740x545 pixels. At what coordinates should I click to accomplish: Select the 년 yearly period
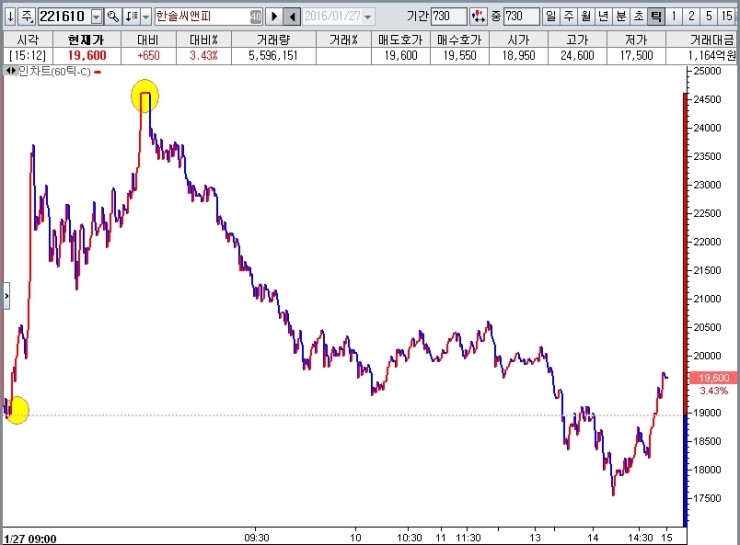(x=603, y=17)
